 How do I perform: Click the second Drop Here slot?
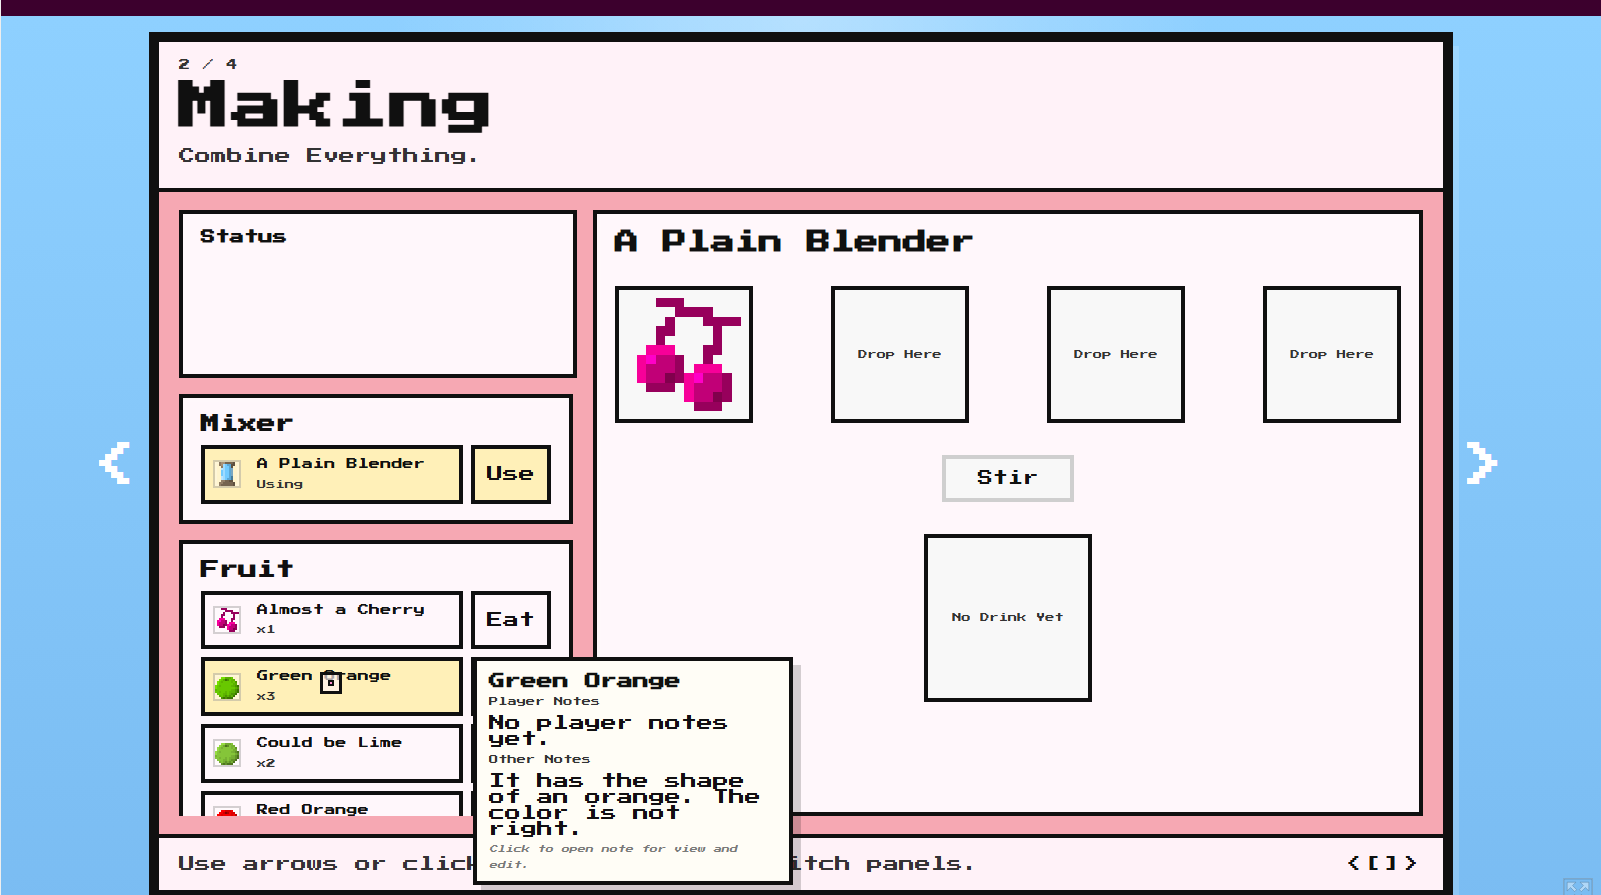900,354
